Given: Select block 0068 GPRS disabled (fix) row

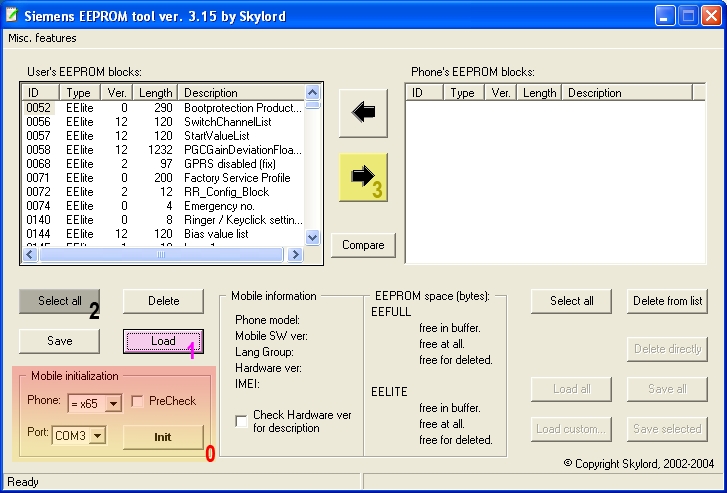Looking at the screenshot, I should click(x=164, y=164).
